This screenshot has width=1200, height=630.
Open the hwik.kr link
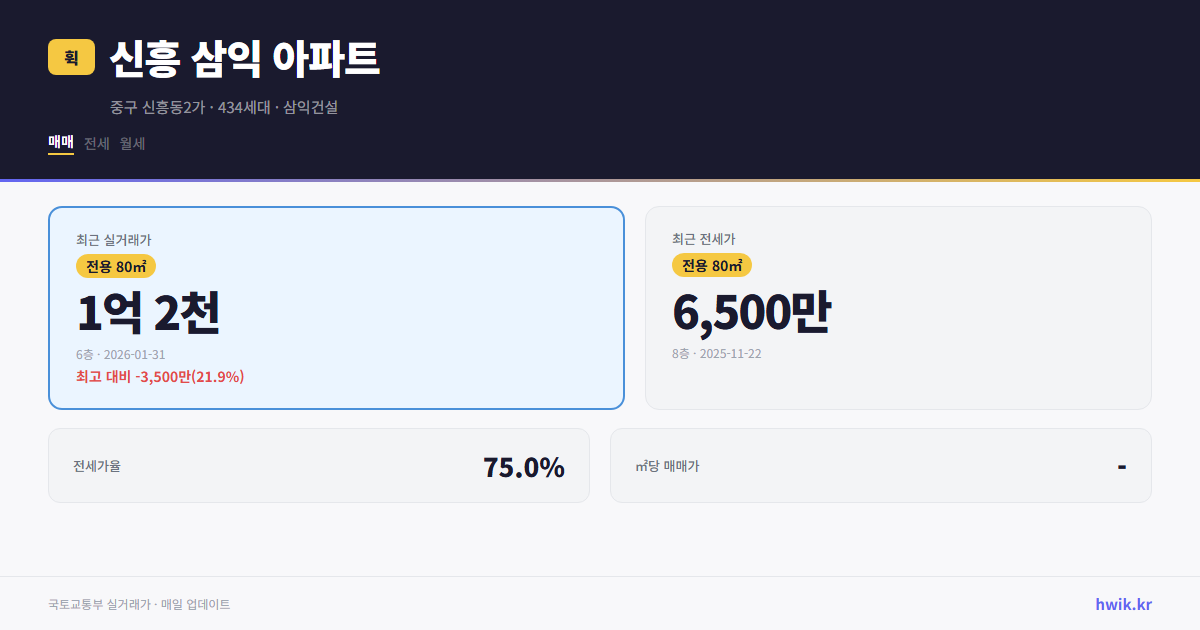pos(1123,604)
